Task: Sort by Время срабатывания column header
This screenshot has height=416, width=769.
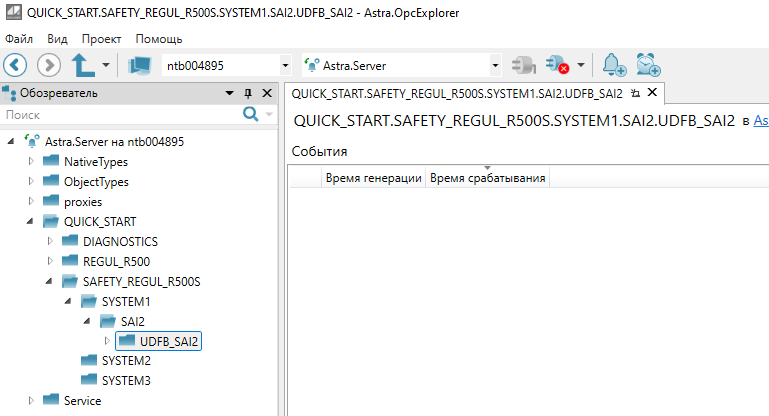Action: [x=487, y=178]
